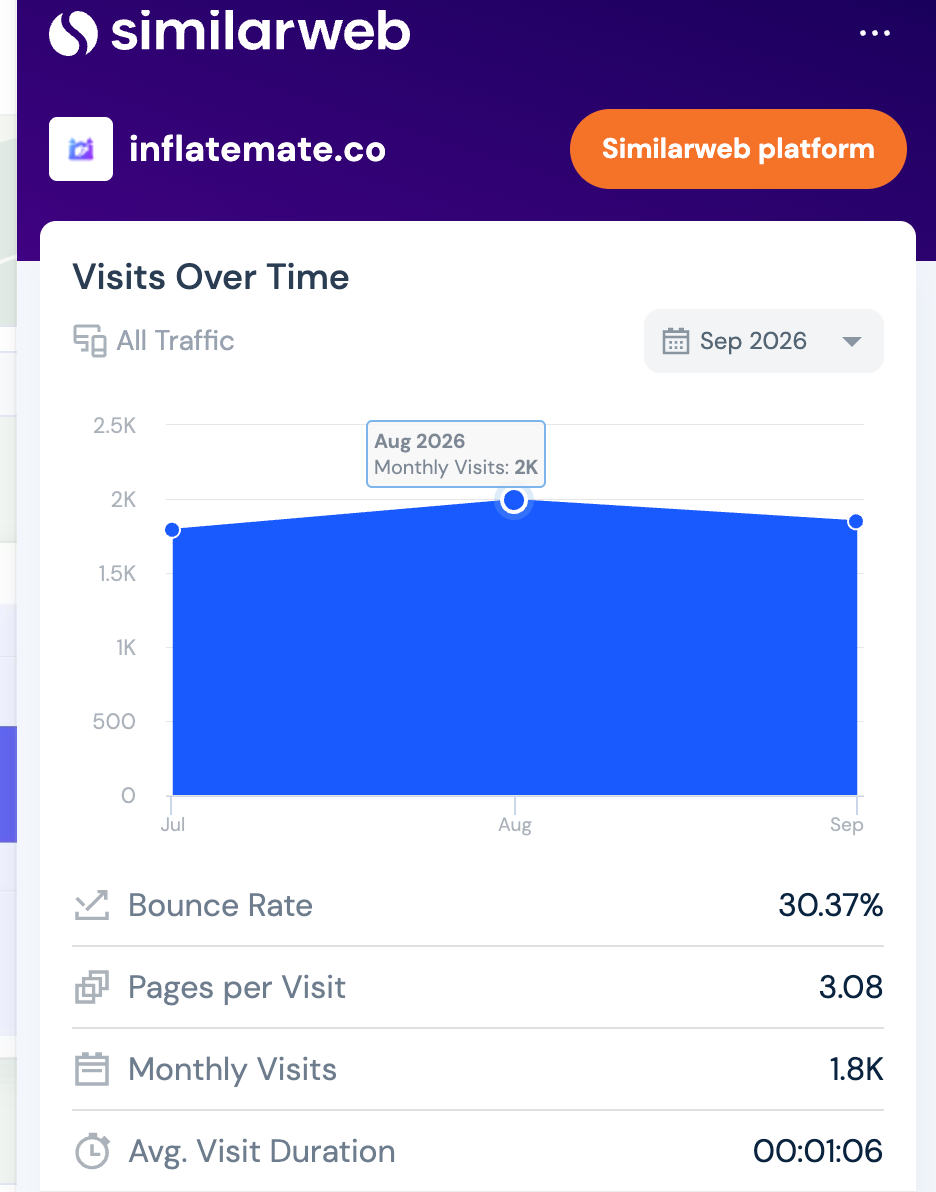This screenshot has width=936, height=1192.
Task: Select the Sep data point on chart
Action: (x=855, y=522)
